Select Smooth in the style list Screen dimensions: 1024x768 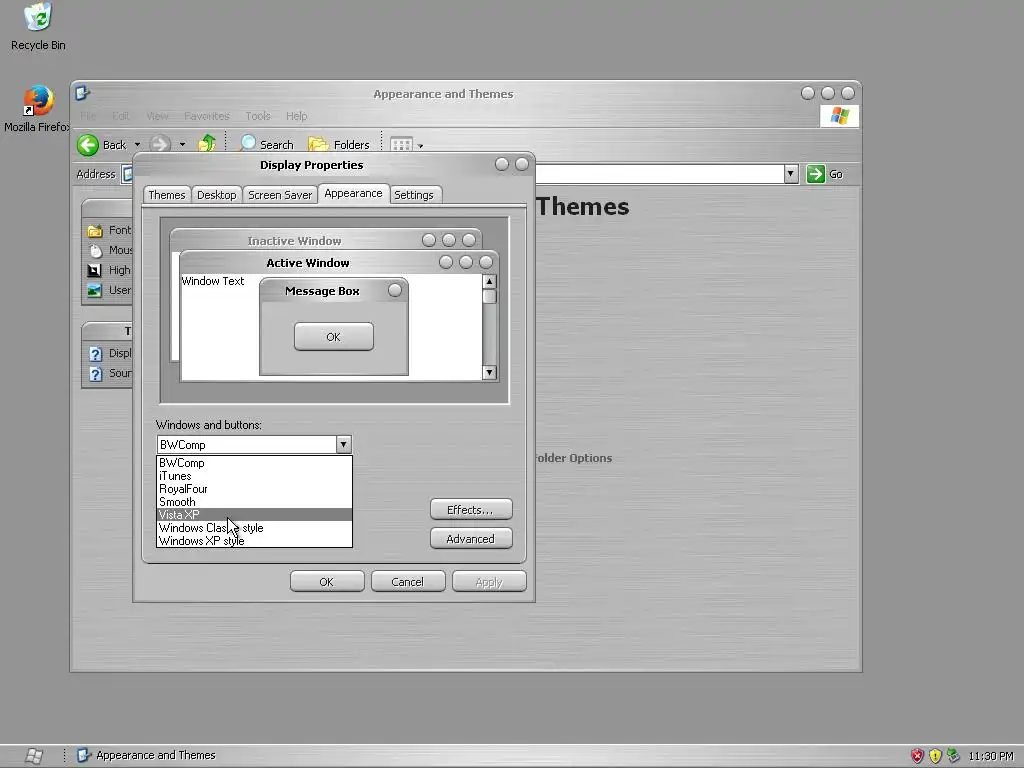click(x=255, y=502)
